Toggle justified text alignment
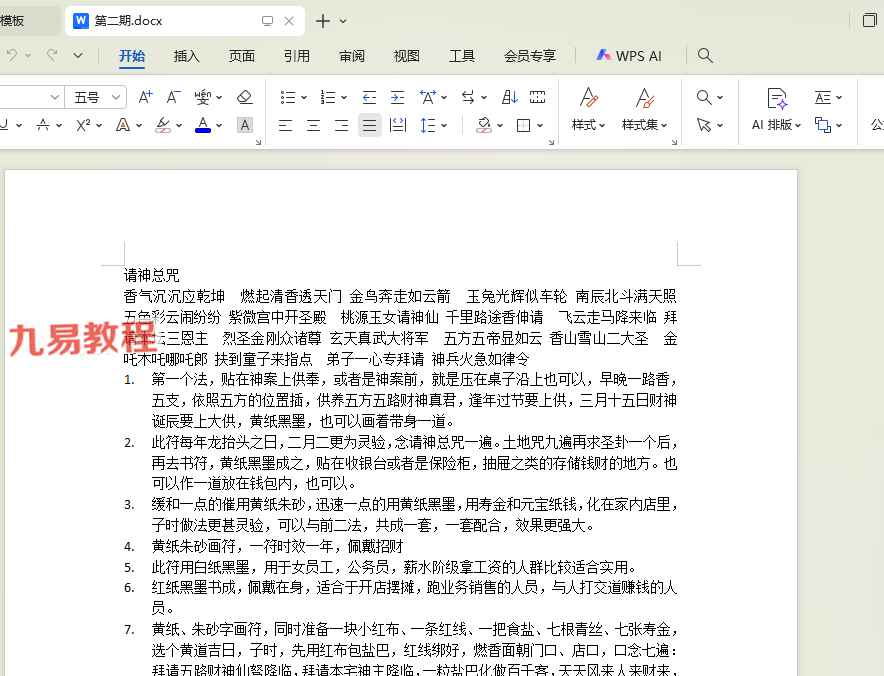 tap(369, 125)
